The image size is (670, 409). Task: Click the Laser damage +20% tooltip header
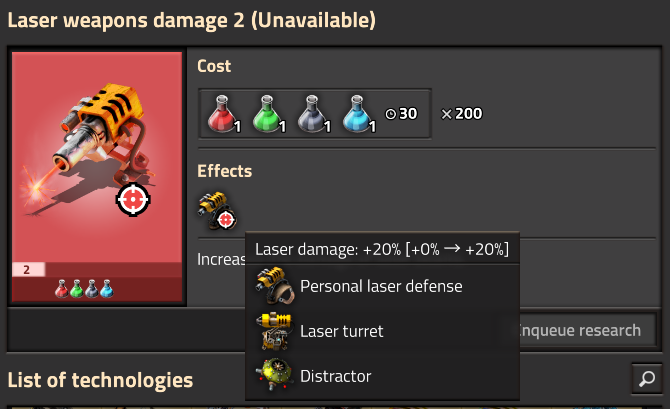point(382,249)
